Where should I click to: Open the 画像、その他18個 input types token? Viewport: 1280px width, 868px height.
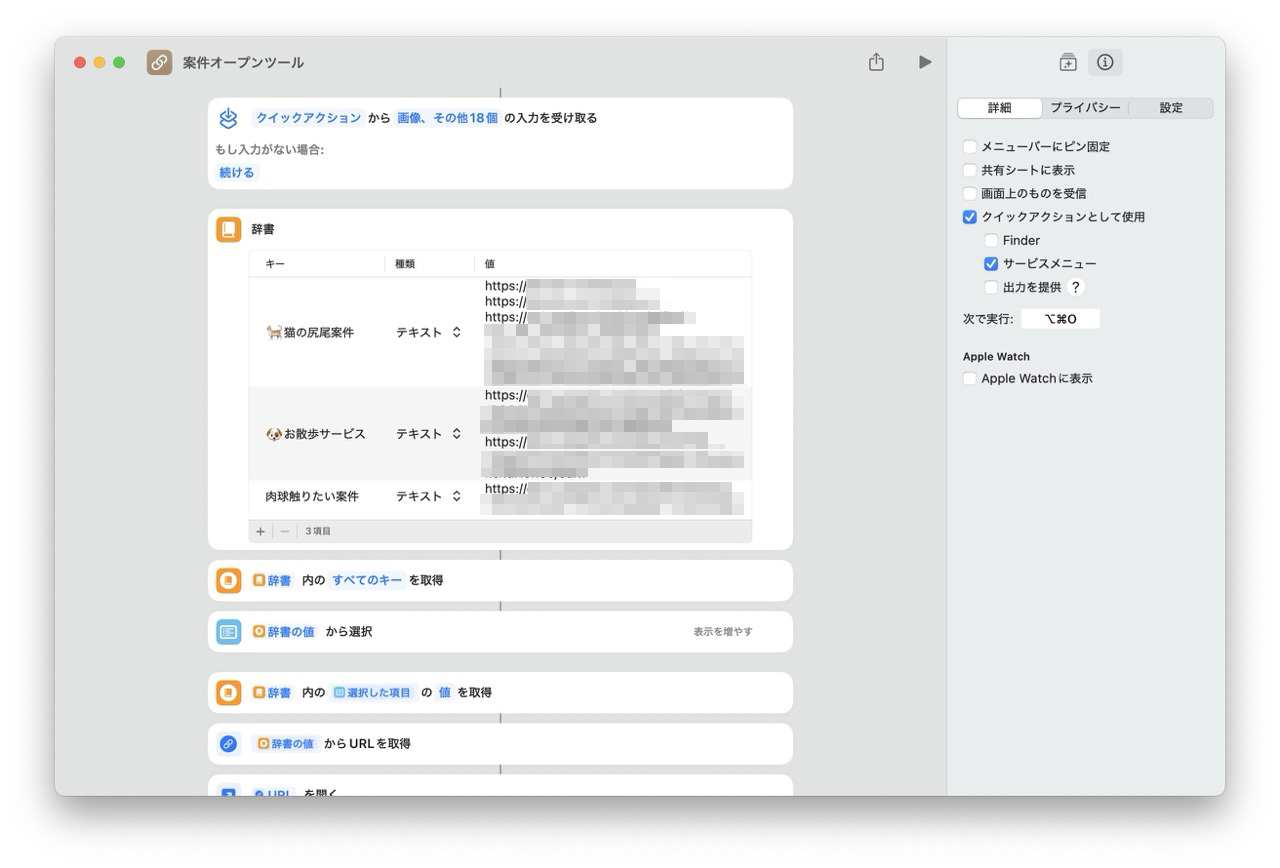click(447, 118)
